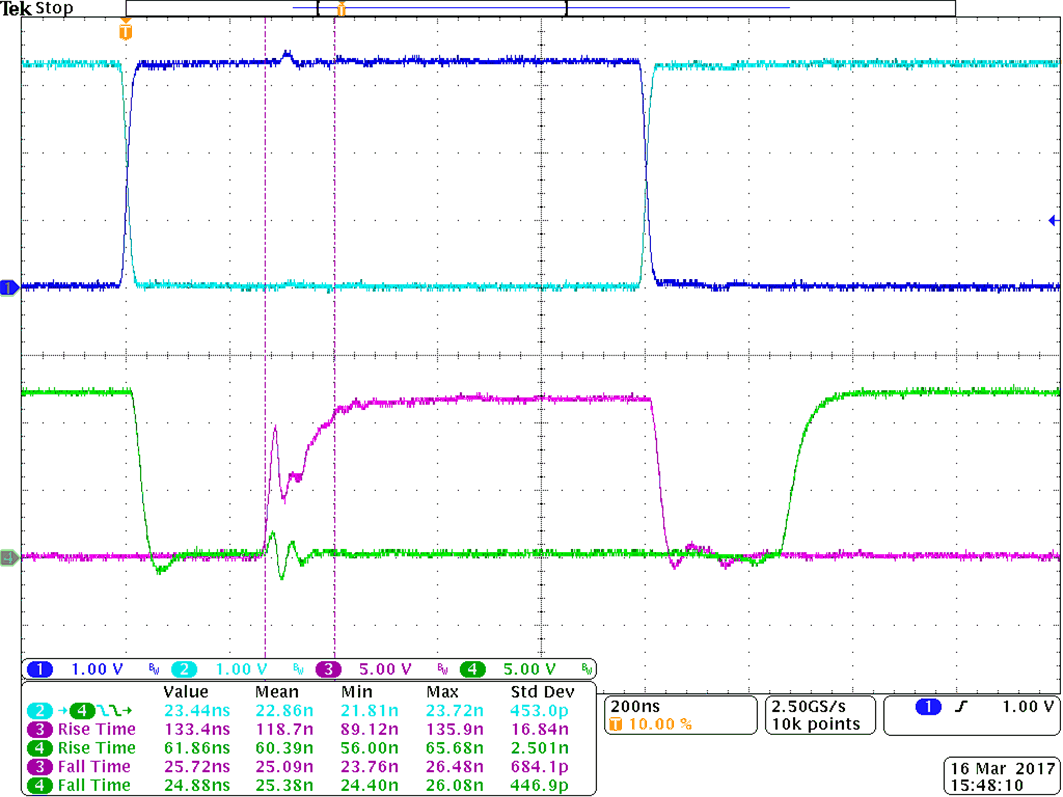Click the Channel 4 ground marker on left edge
Screen dimensions: 1063x797
[x=7, y=558]
